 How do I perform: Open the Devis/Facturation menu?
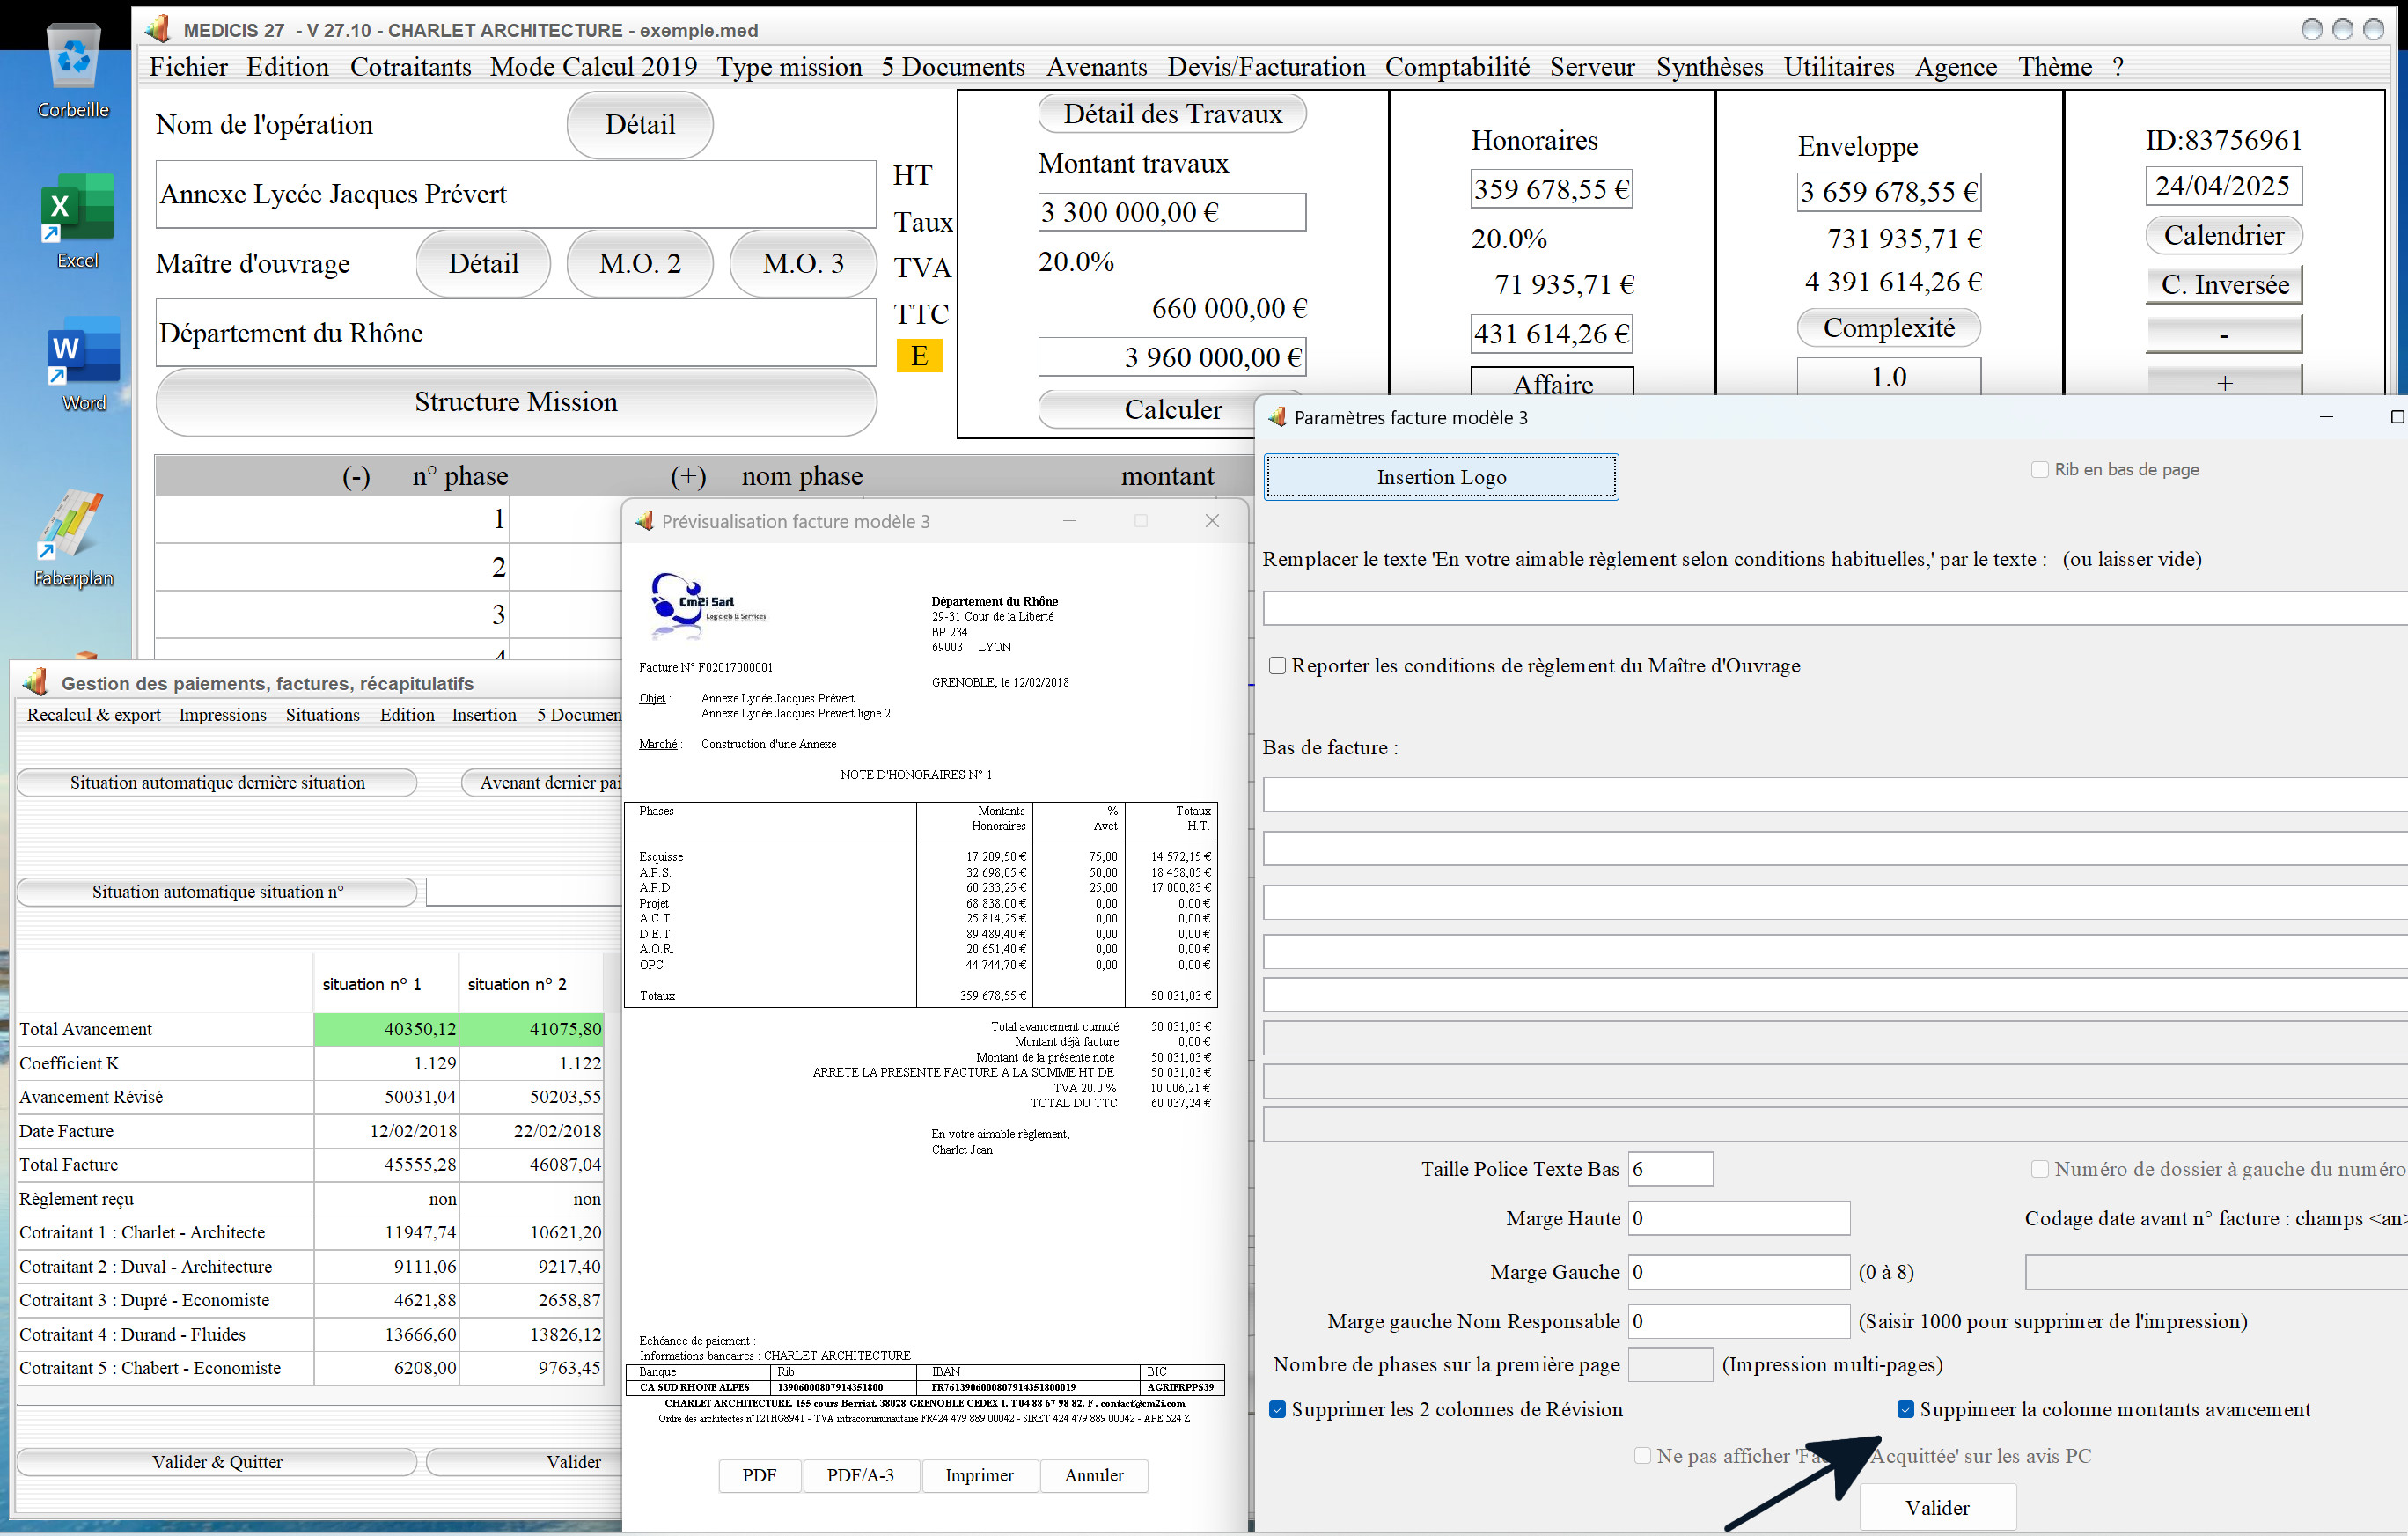(x=1266, y=67)
